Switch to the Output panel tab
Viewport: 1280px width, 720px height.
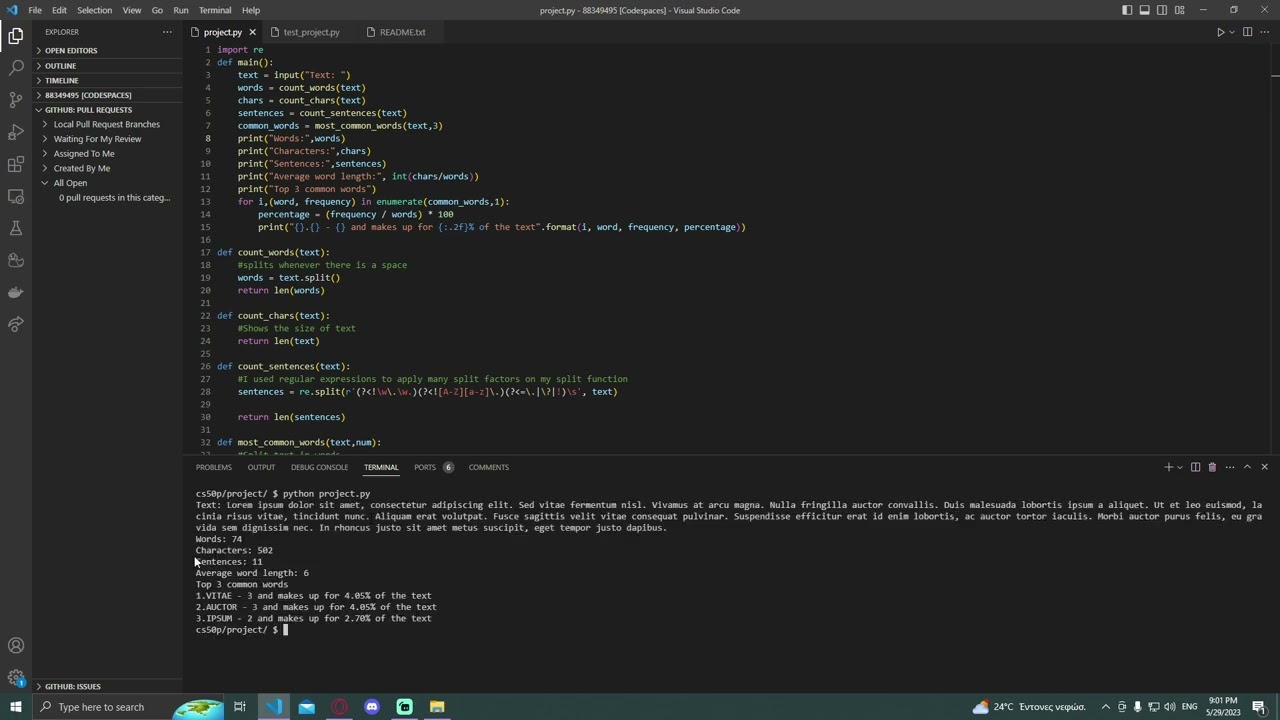261,467
